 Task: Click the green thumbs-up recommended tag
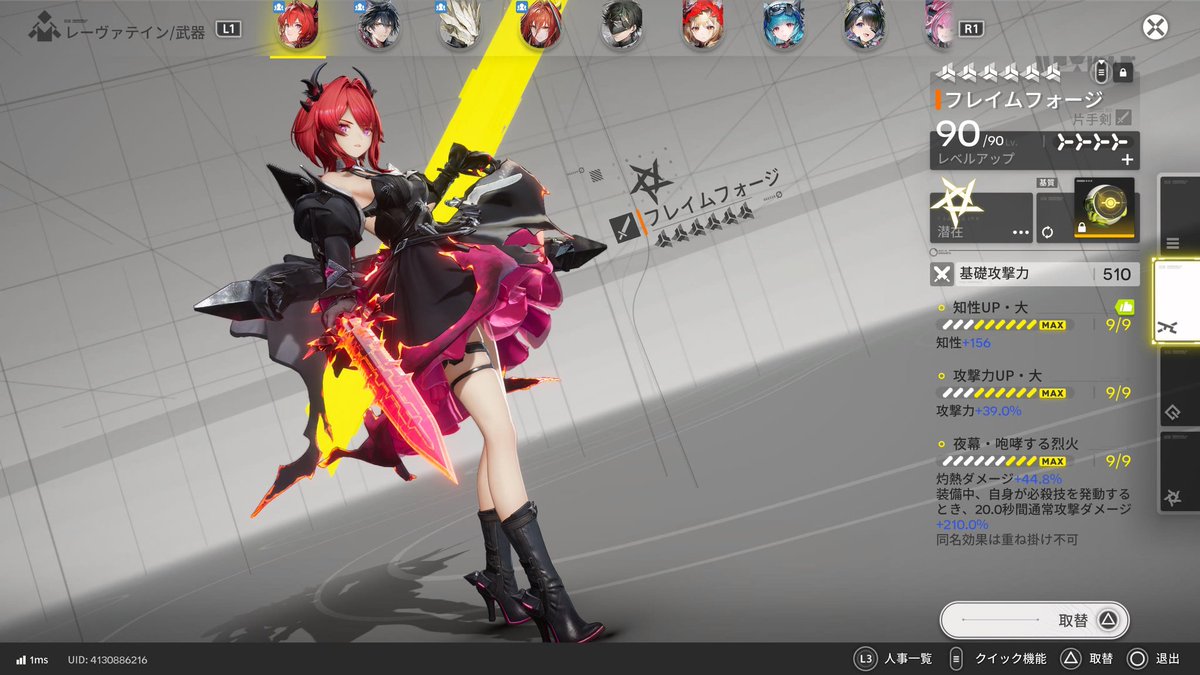[1123, 308]
